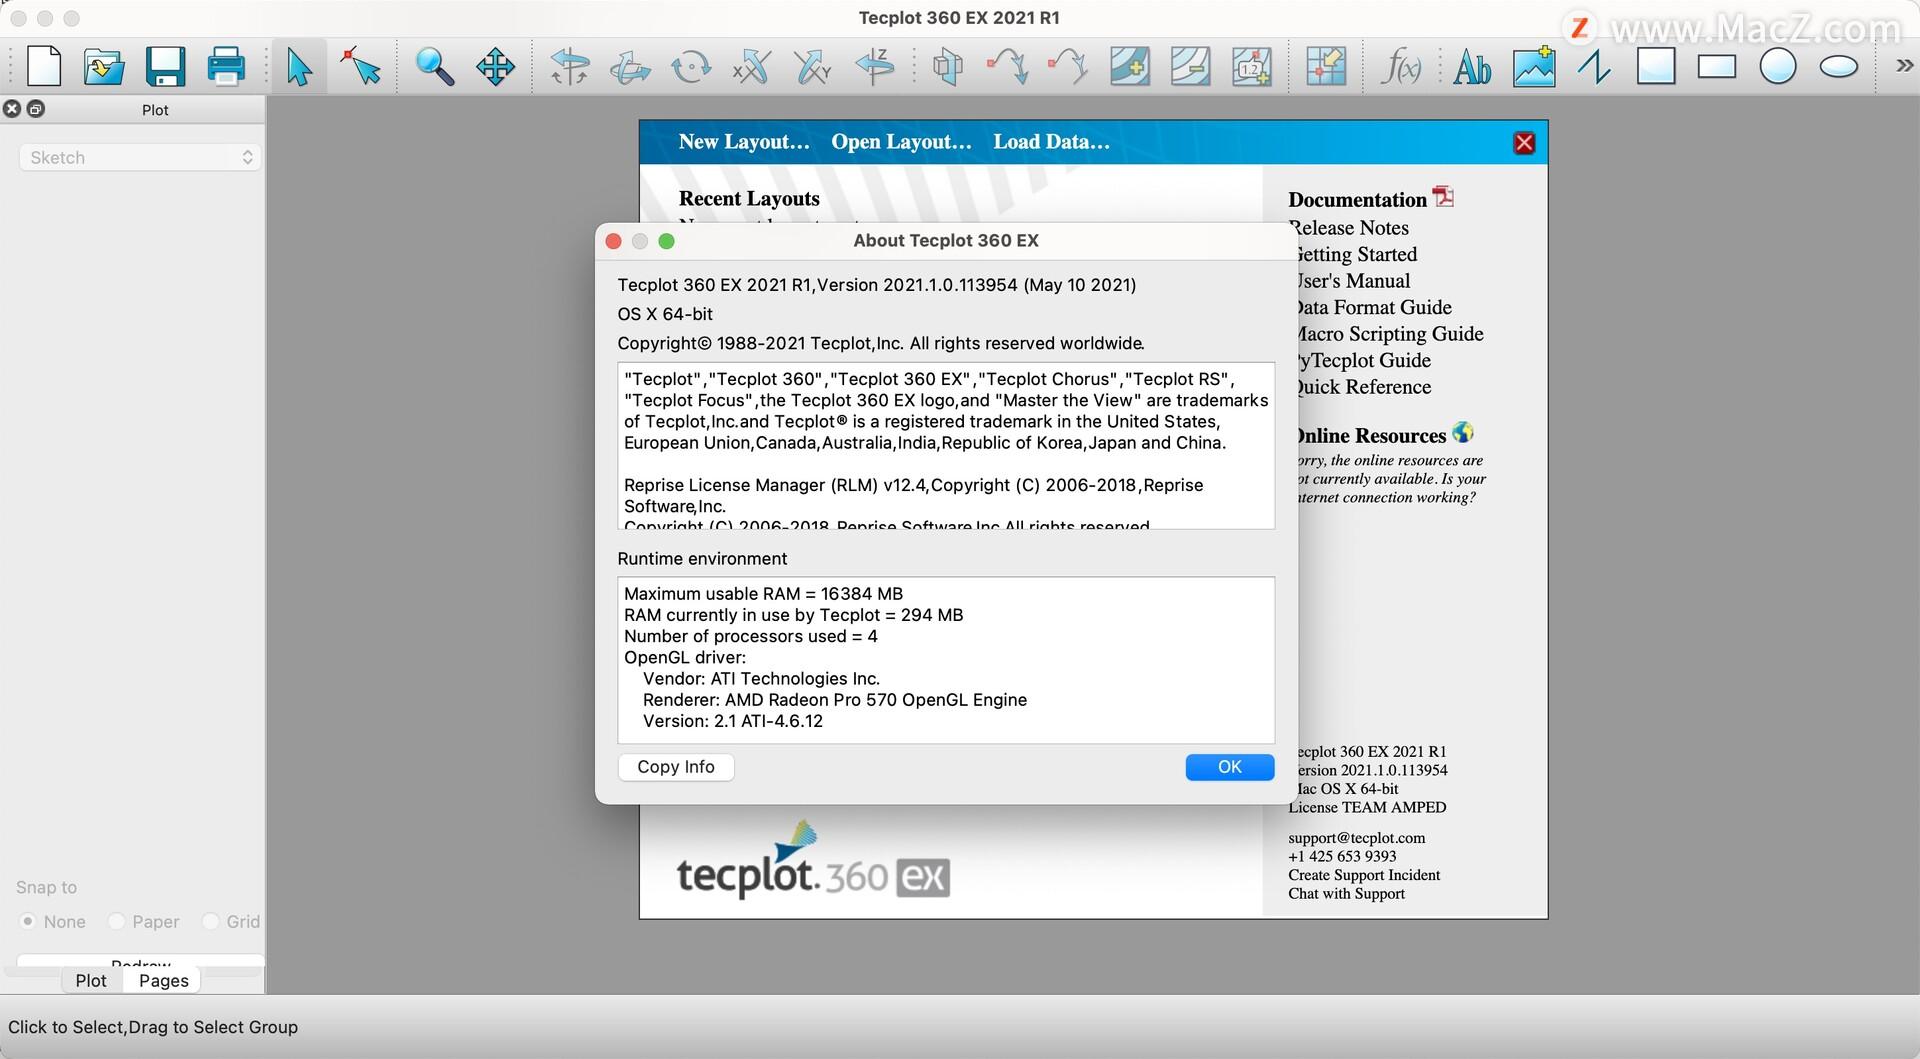Click Create Support Incident link
Image resolution: width=1920 pixels, height=1059 pixels.
click(x=1364, y=875)
